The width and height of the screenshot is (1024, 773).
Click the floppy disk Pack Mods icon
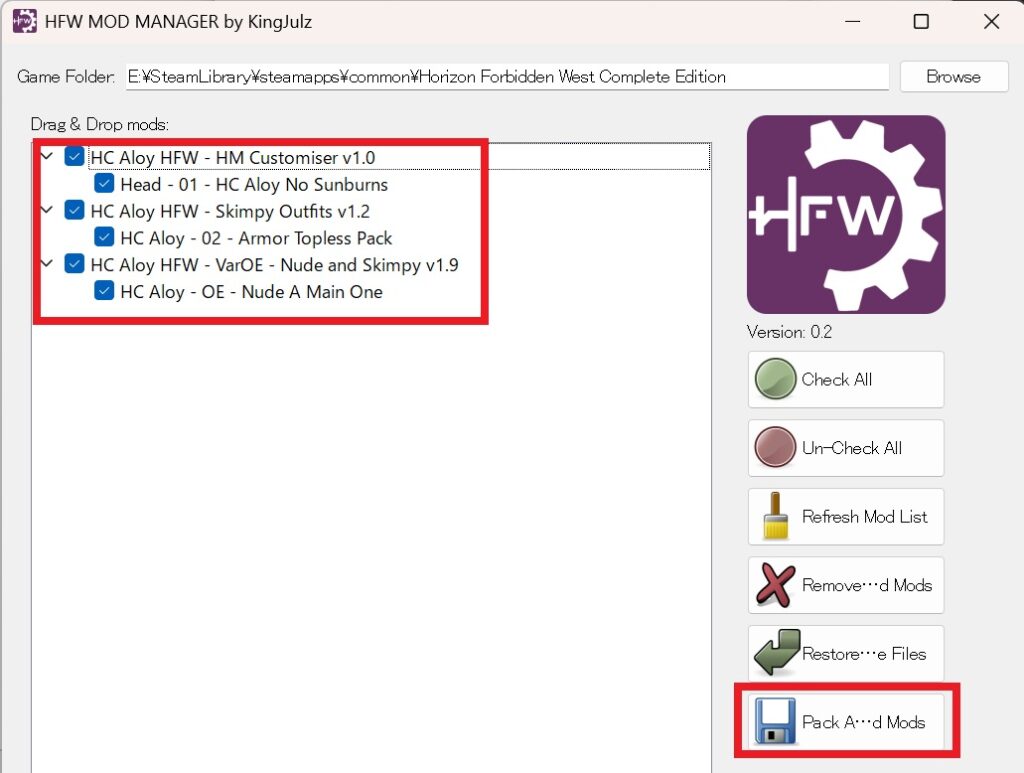tap(775, 721)
